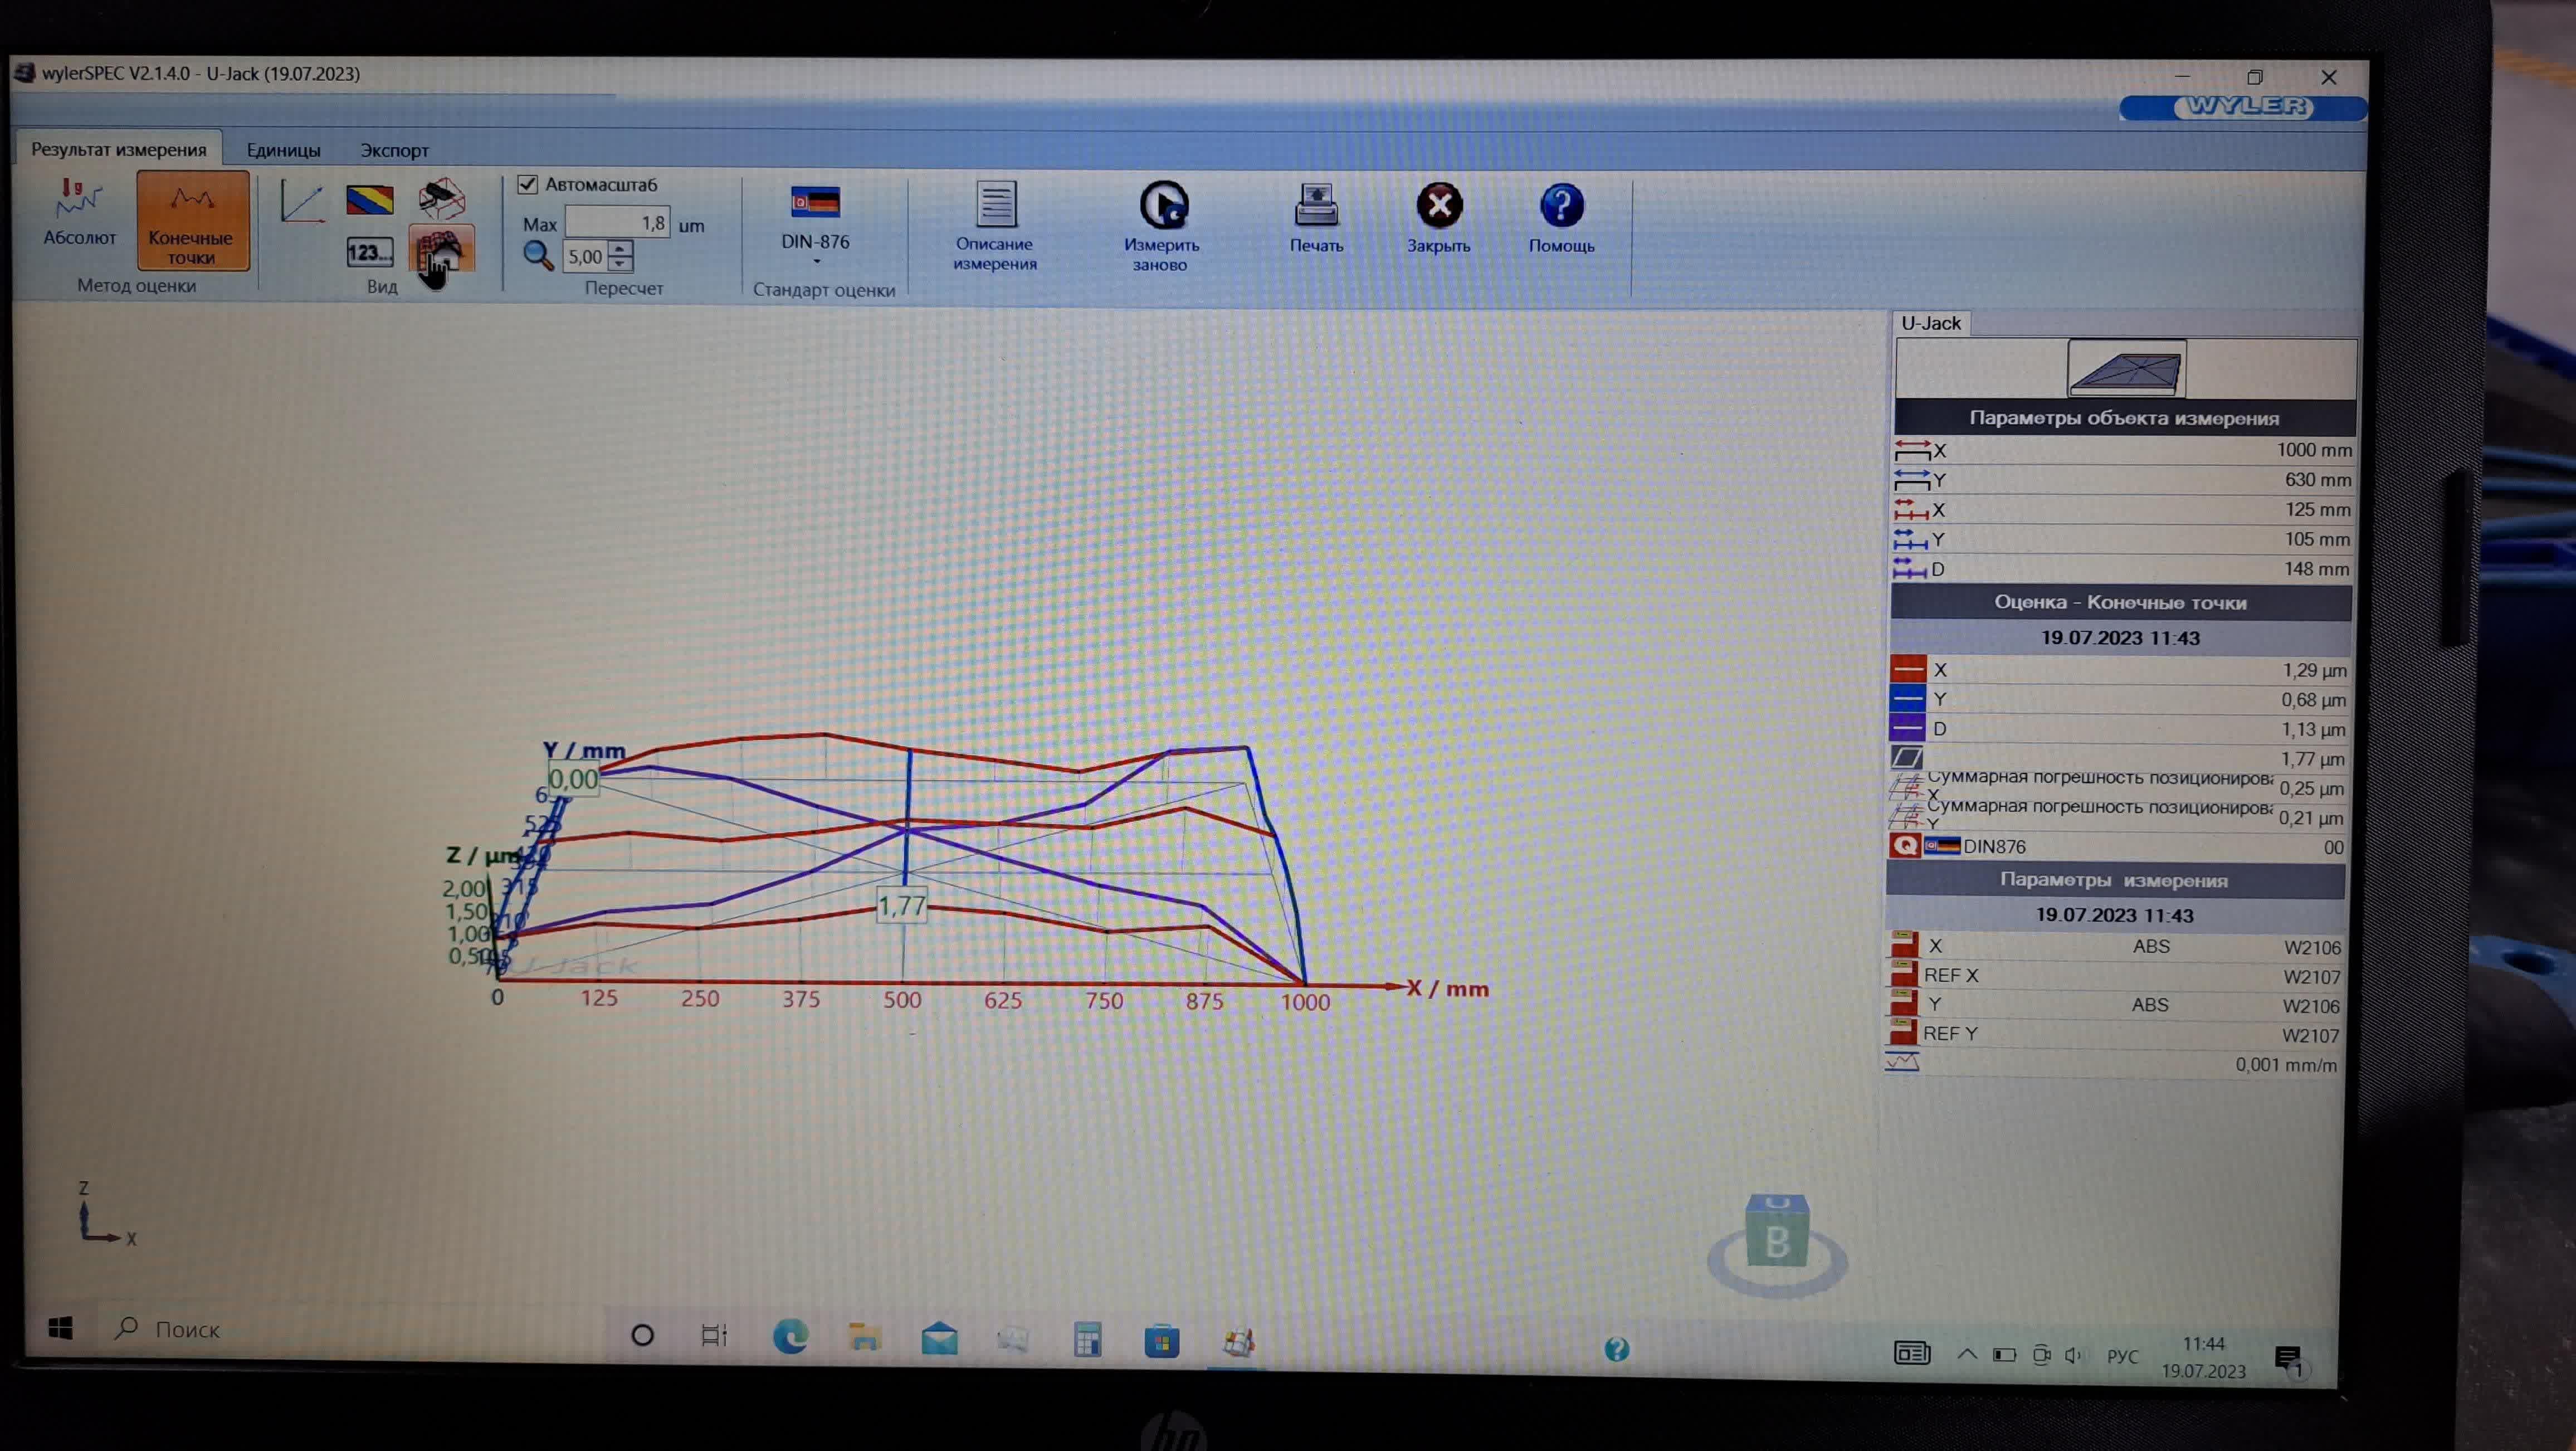Click the Закрыть button
Image resolution: width=2576 pixels, height=1451 pixels.
(1439, 206)
